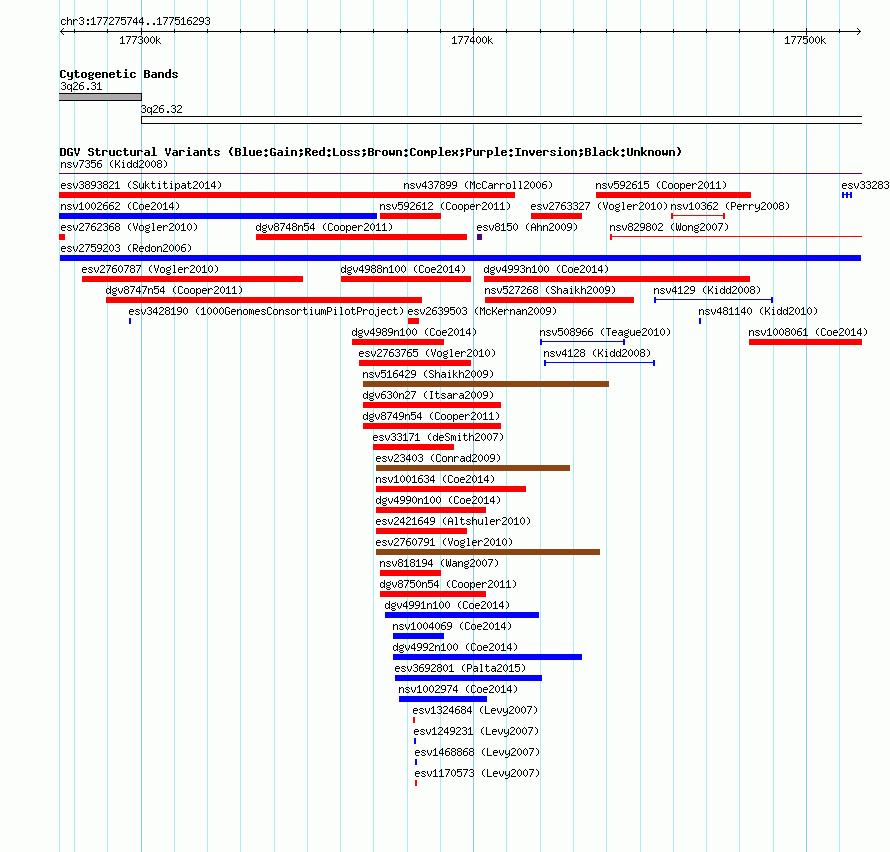Click esv2760787 (Vogler2010) variant label
Image resolution: width=890 pixels, height=852 pixels.
click(150, 269)
